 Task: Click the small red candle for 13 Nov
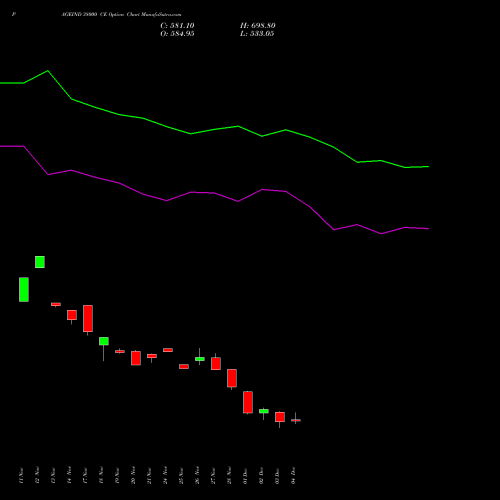coord(56,304)
